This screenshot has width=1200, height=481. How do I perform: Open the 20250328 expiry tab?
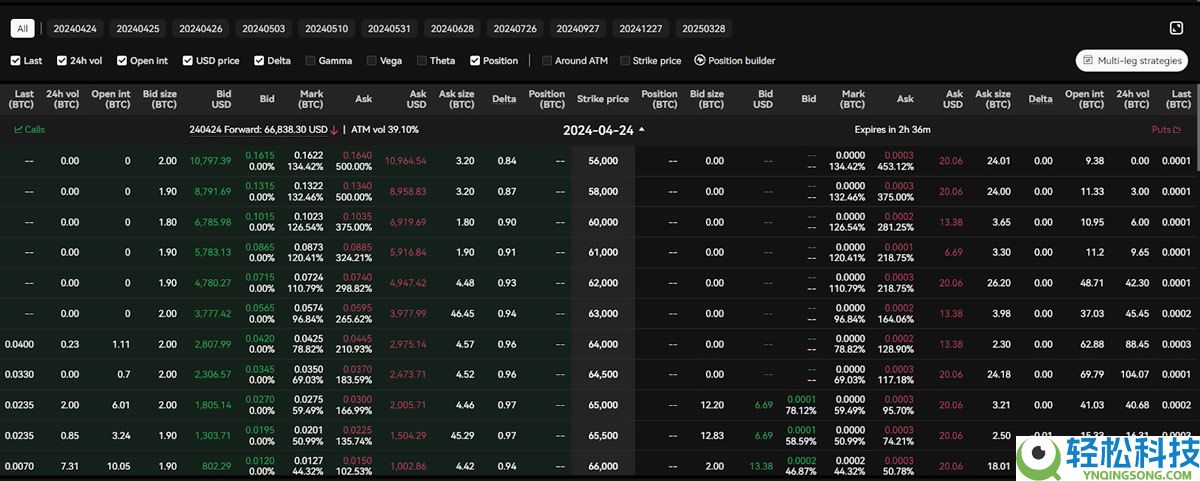click(704, 29)
